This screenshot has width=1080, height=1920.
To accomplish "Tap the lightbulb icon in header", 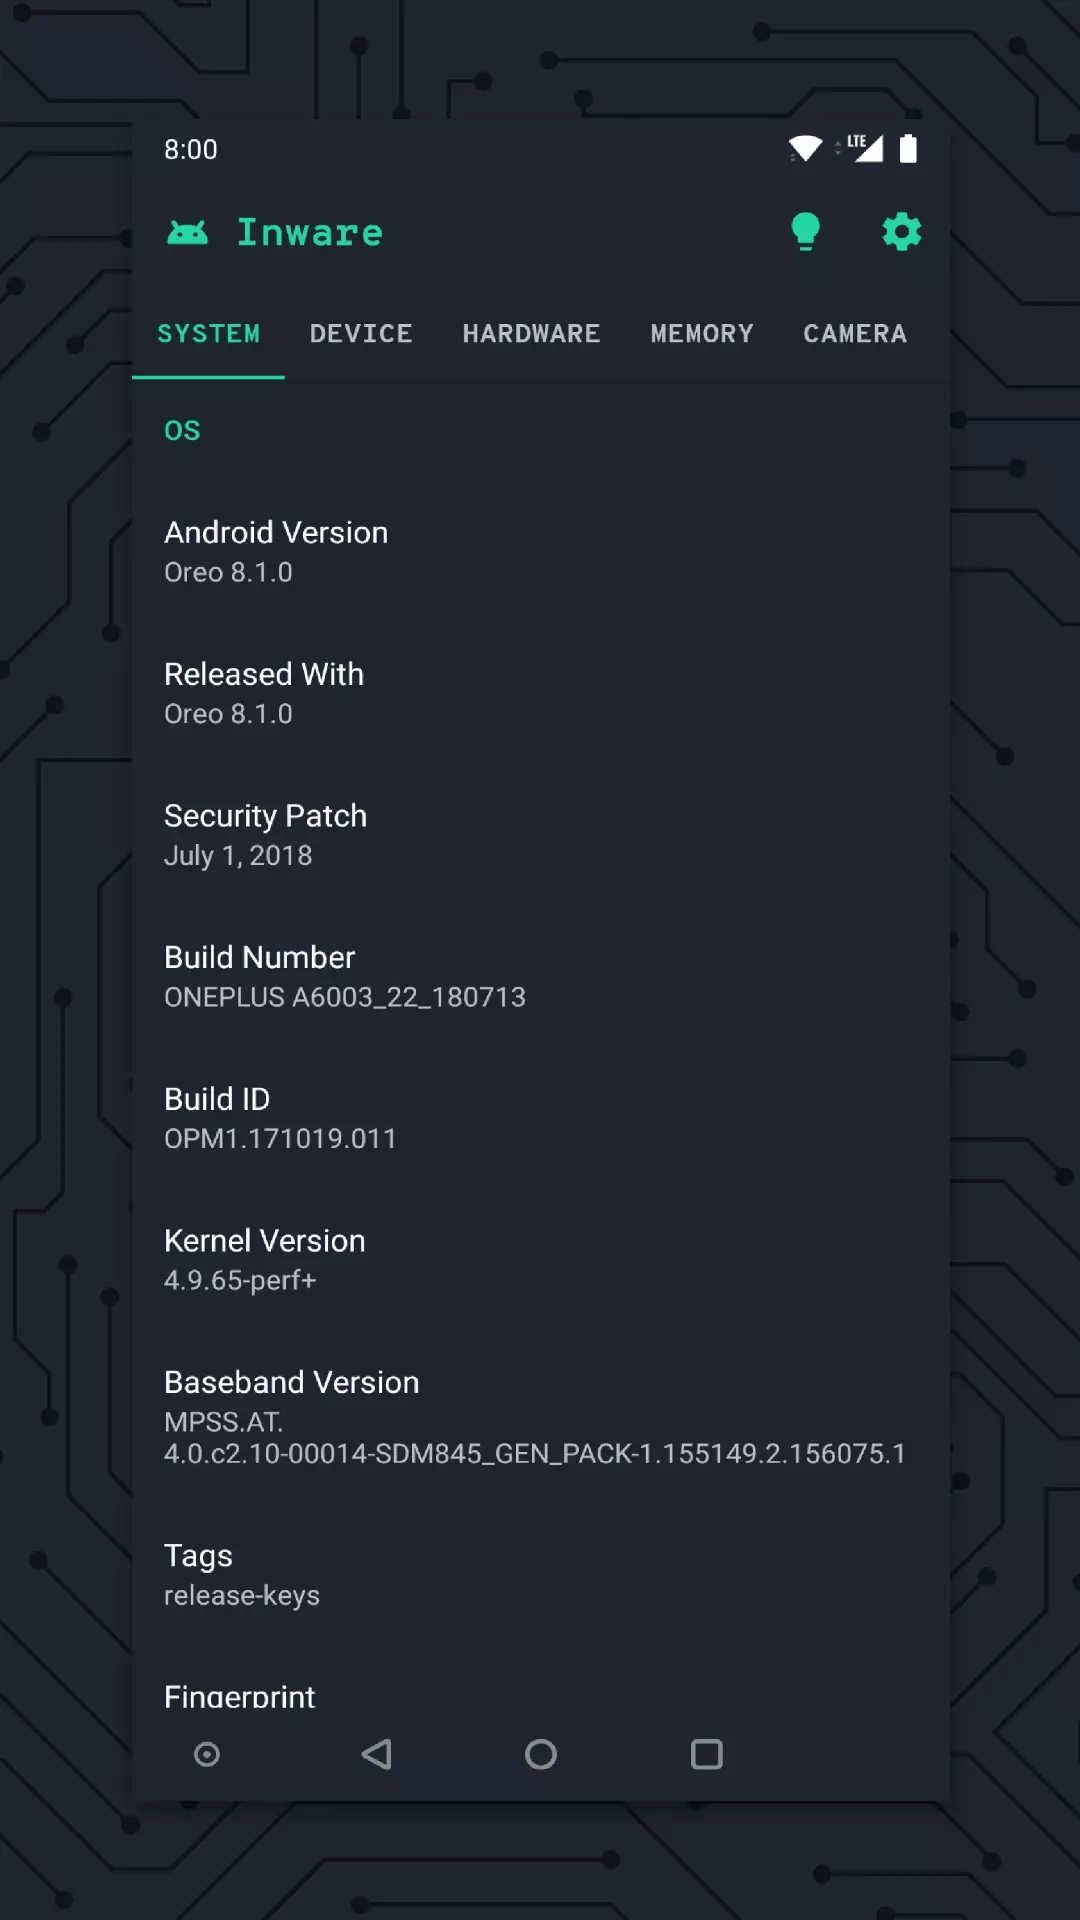I will [805, 232].
